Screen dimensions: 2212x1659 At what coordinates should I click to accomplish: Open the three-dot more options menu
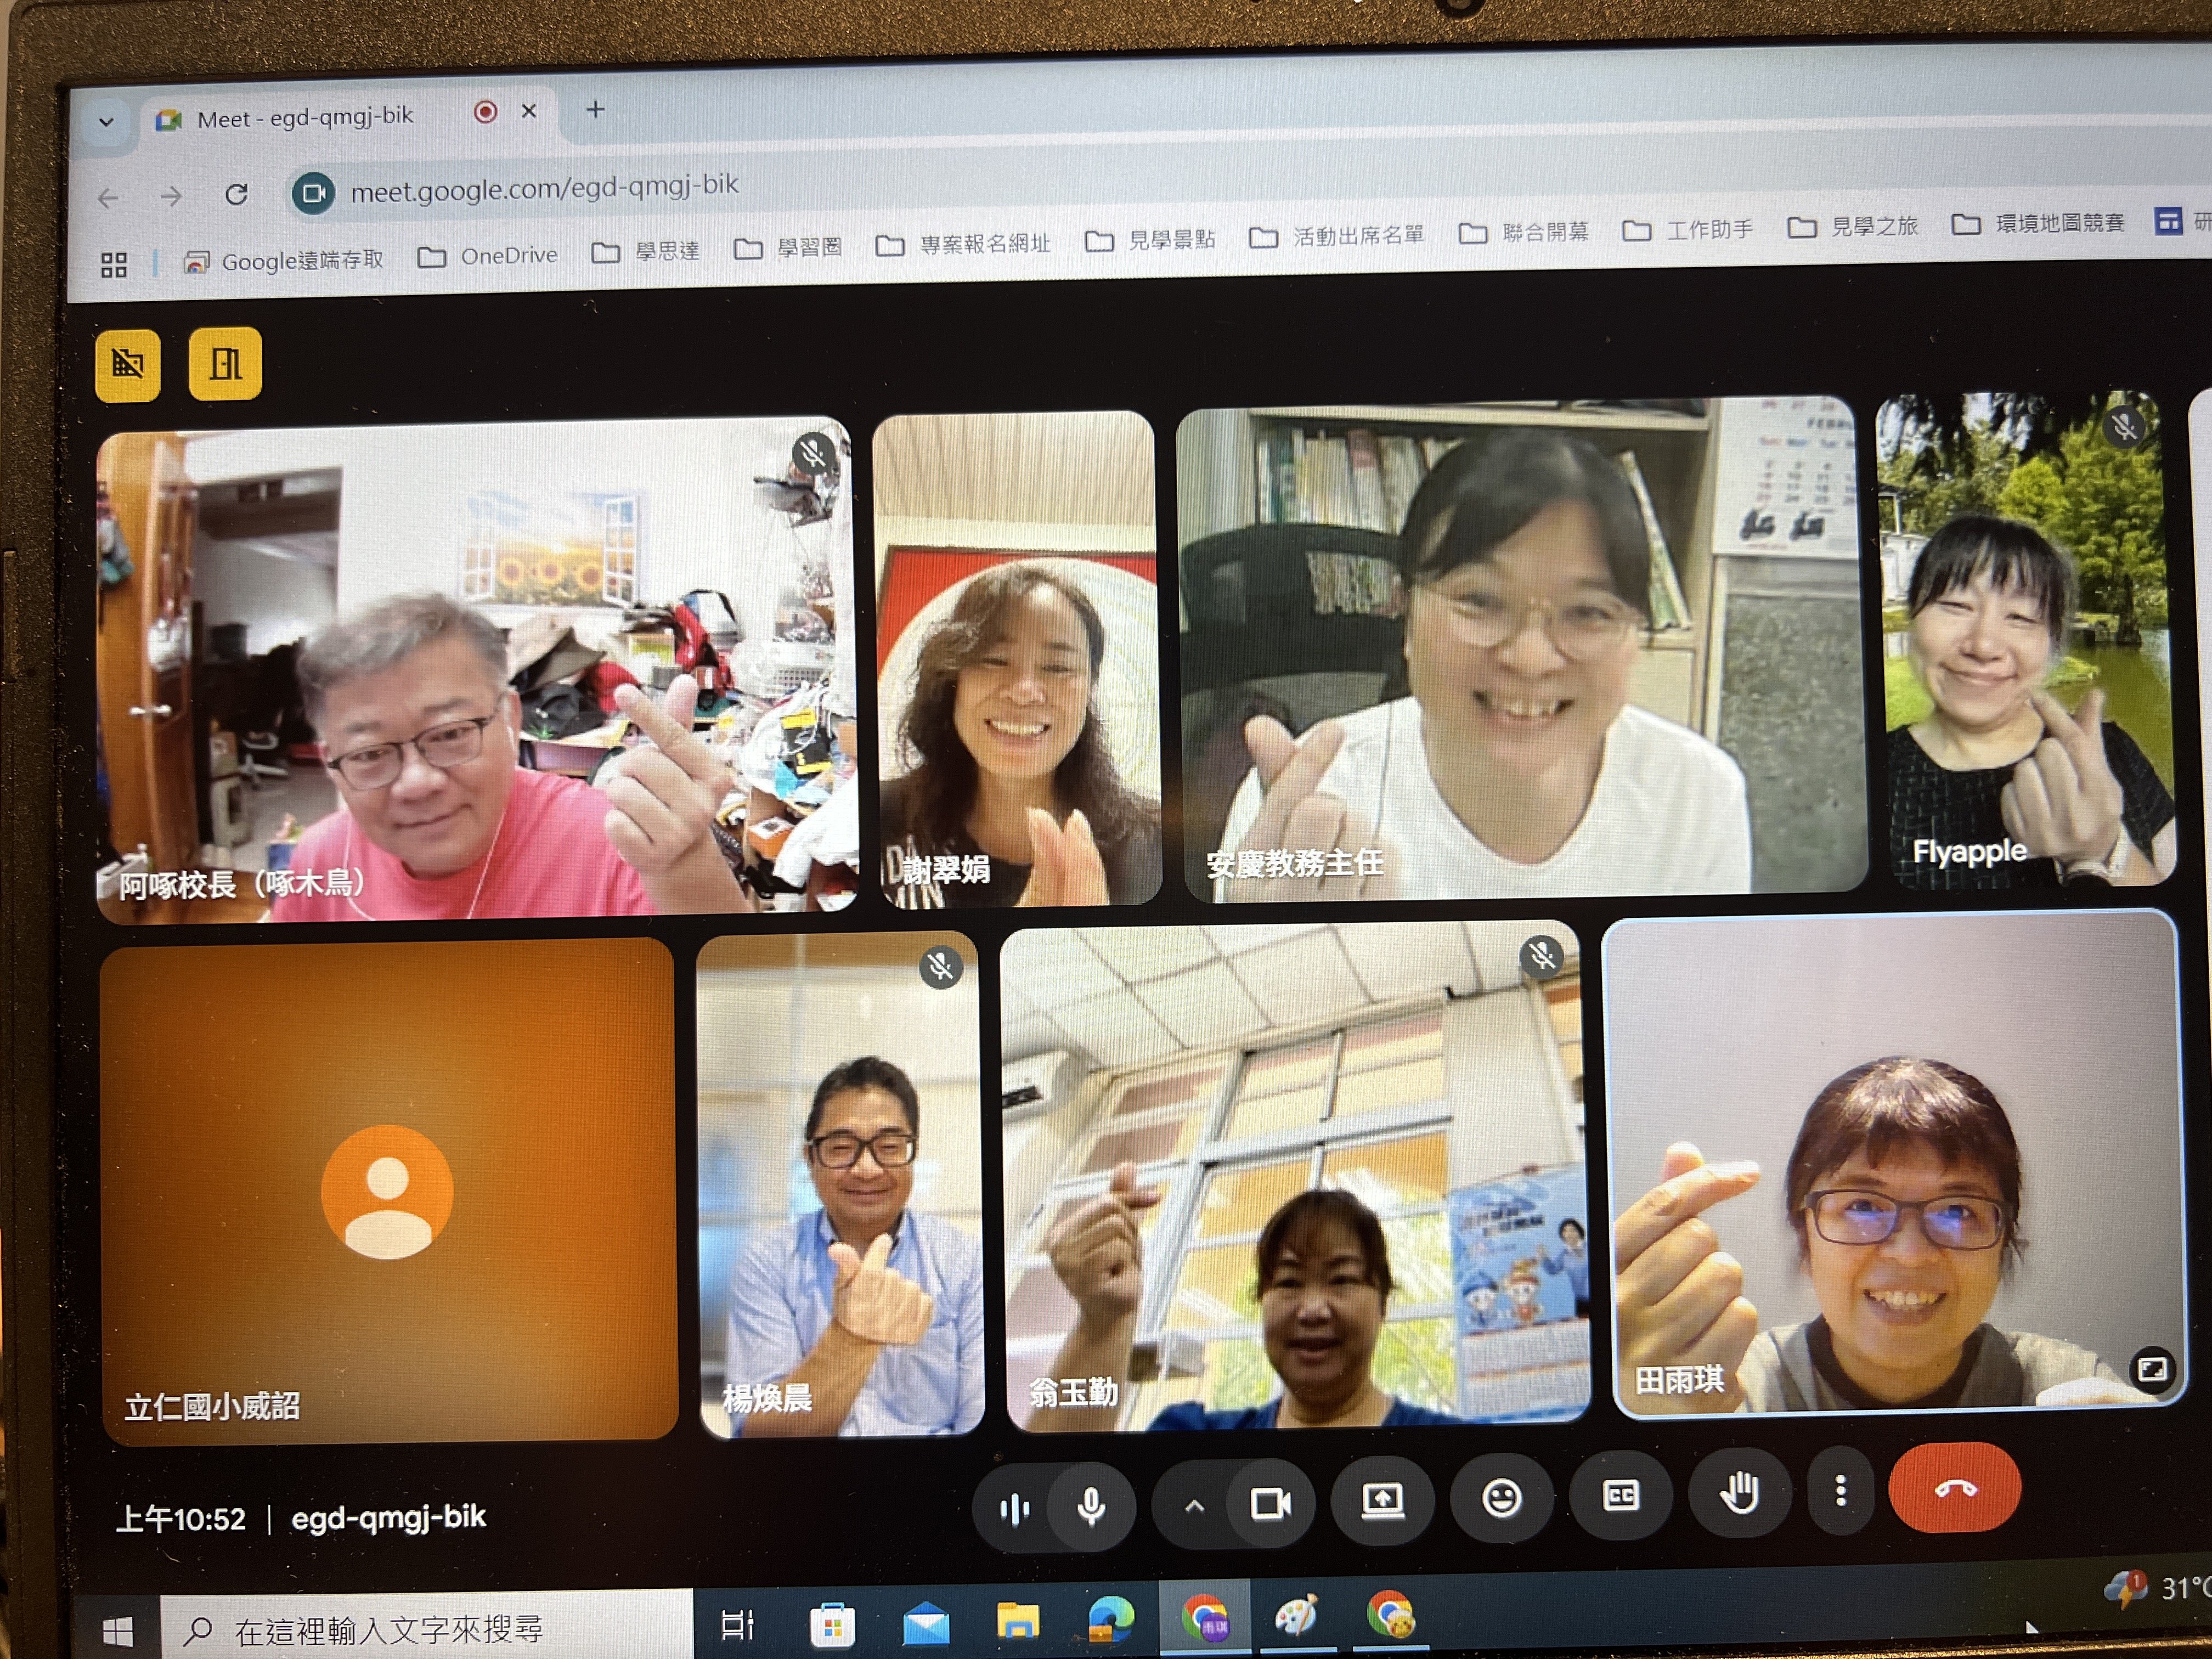pos(1840,1491)
